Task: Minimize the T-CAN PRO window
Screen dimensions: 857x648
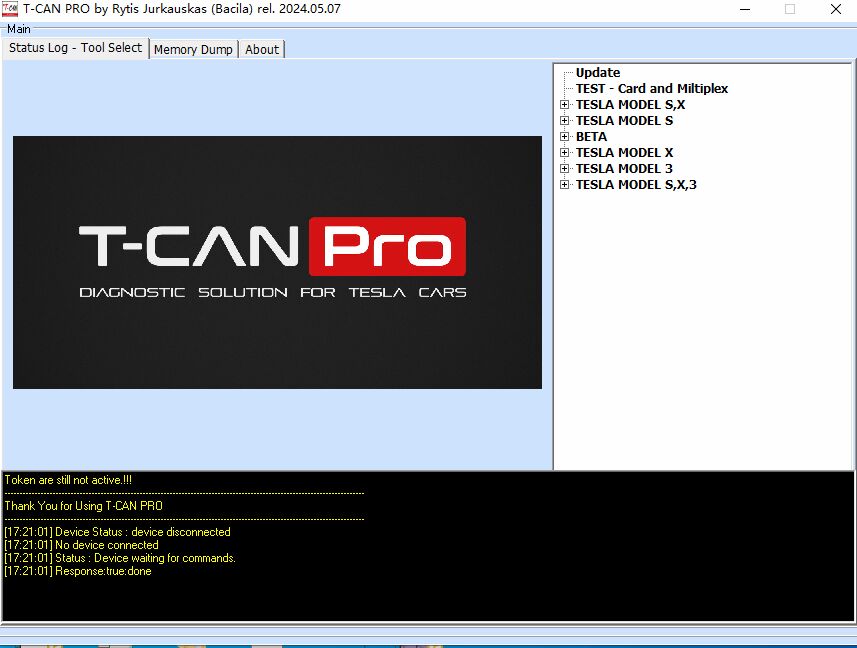Action: [745, 9]
